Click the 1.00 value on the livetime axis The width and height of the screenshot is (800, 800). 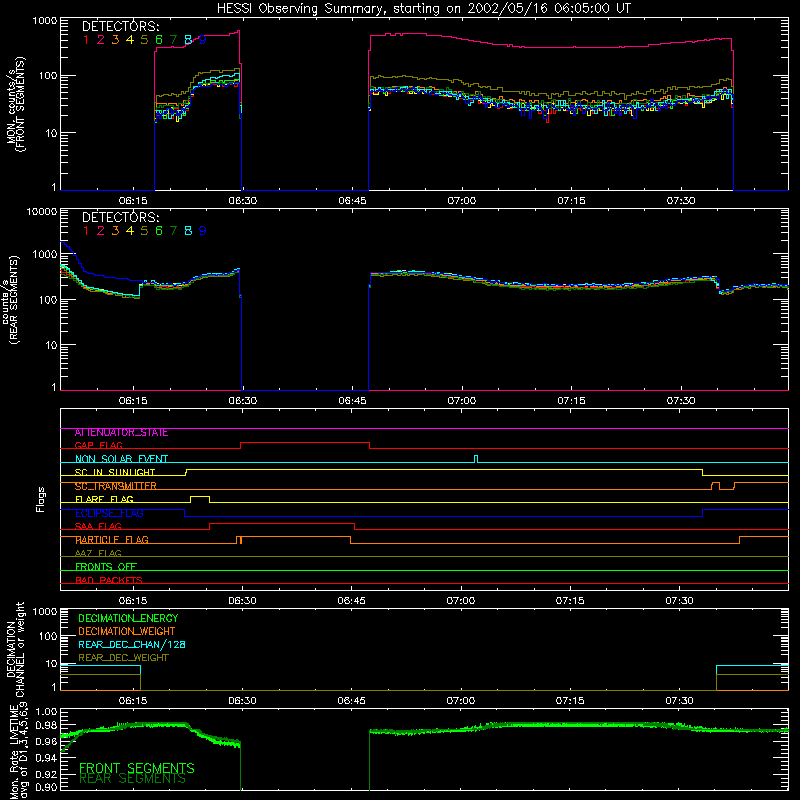[45, 711]
